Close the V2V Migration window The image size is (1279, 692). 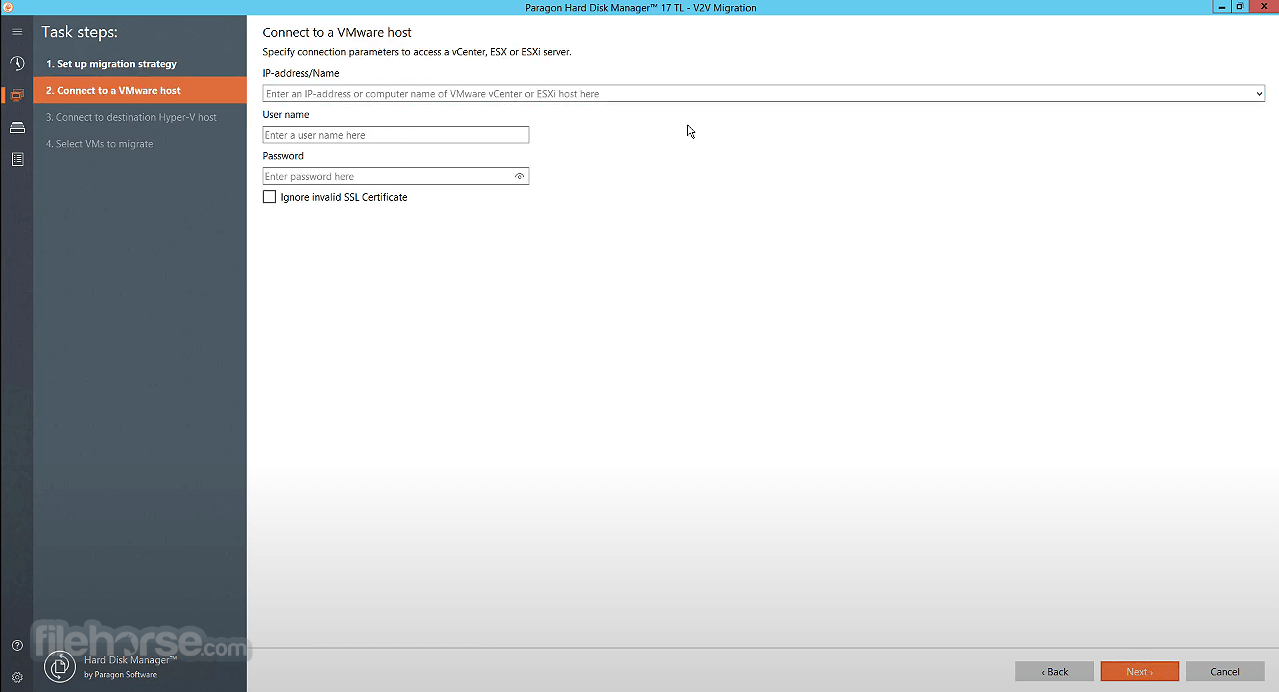click(x=1263, y=7)
